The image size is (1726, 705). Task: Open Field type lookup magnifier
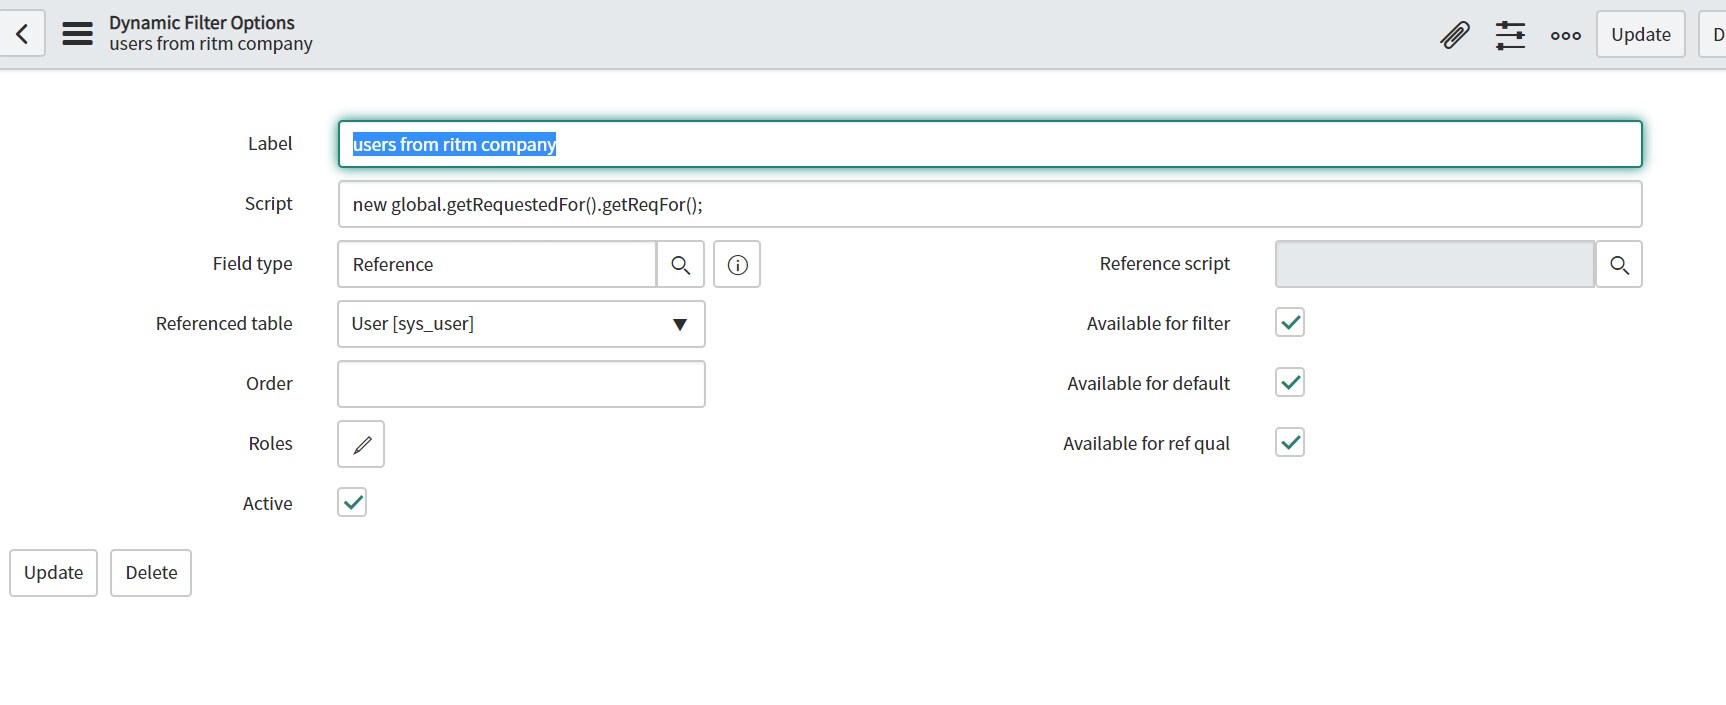coord(681,264)
